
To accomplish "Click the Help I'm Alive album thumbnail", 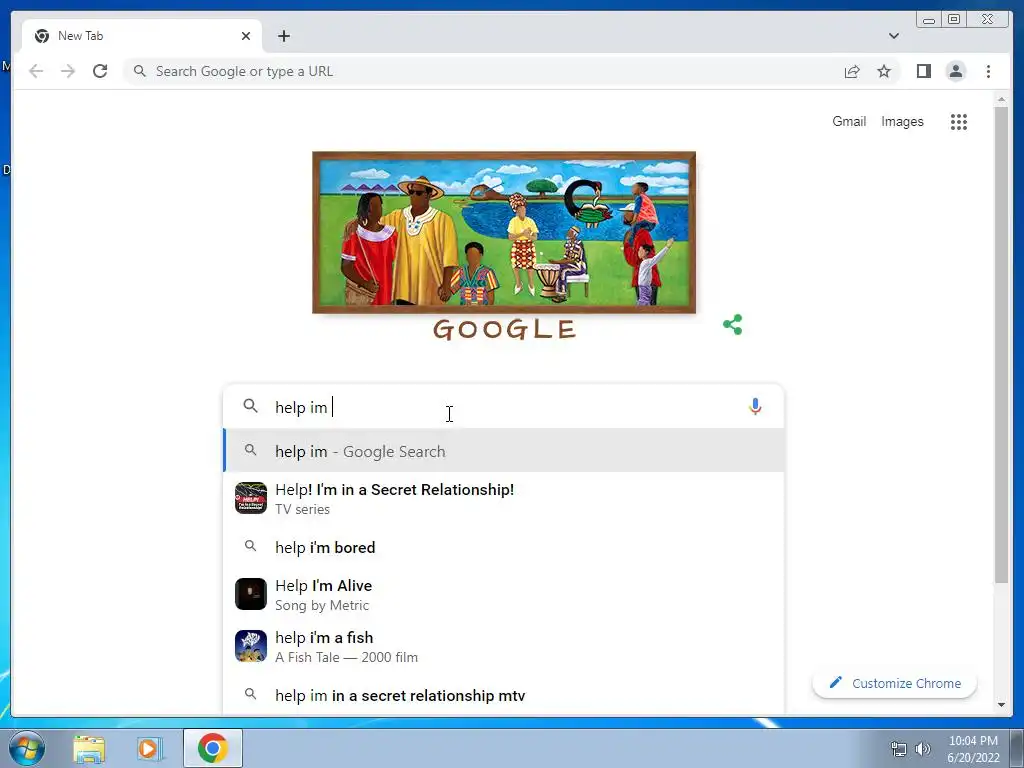I will pyautogui.click(x=251, y=594).
